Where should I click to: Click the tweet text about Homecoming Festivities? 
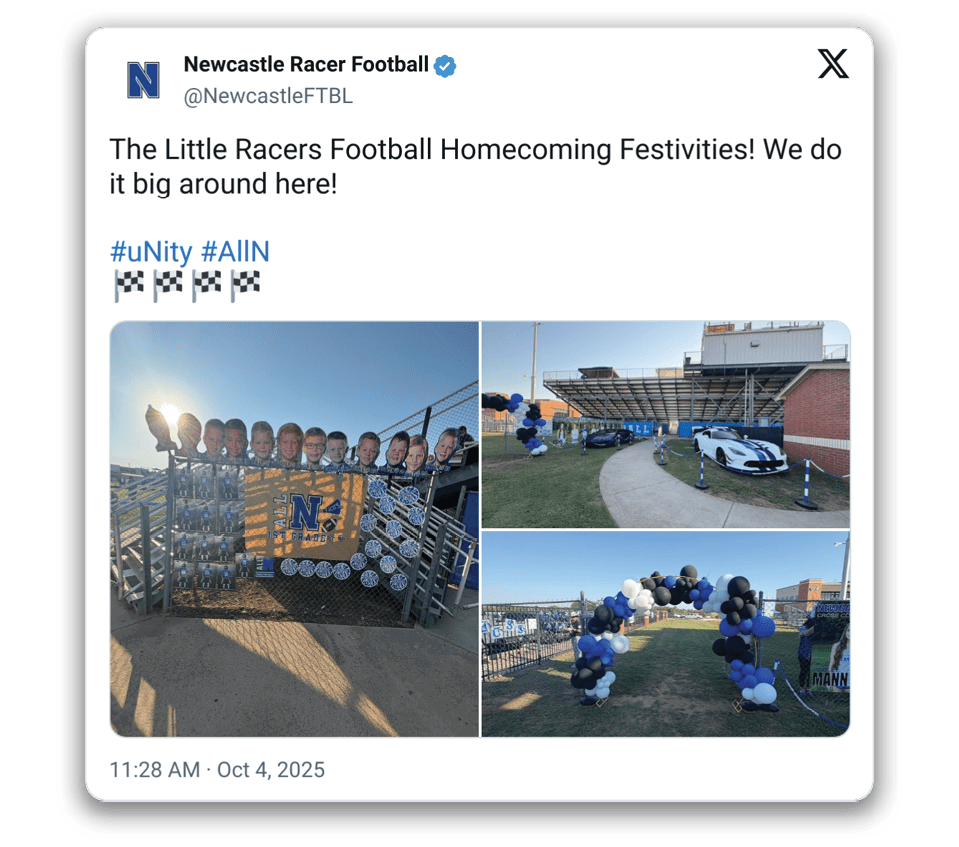coord(475,166)
